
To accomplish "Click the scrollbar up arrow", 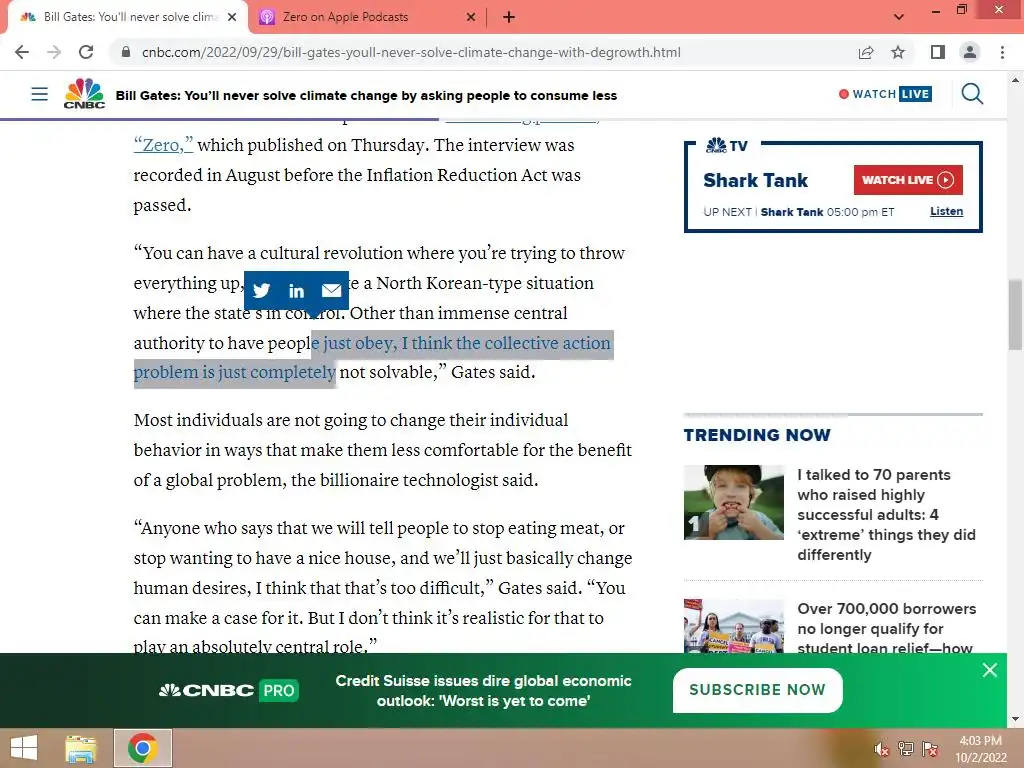I will click(1015, 80).
